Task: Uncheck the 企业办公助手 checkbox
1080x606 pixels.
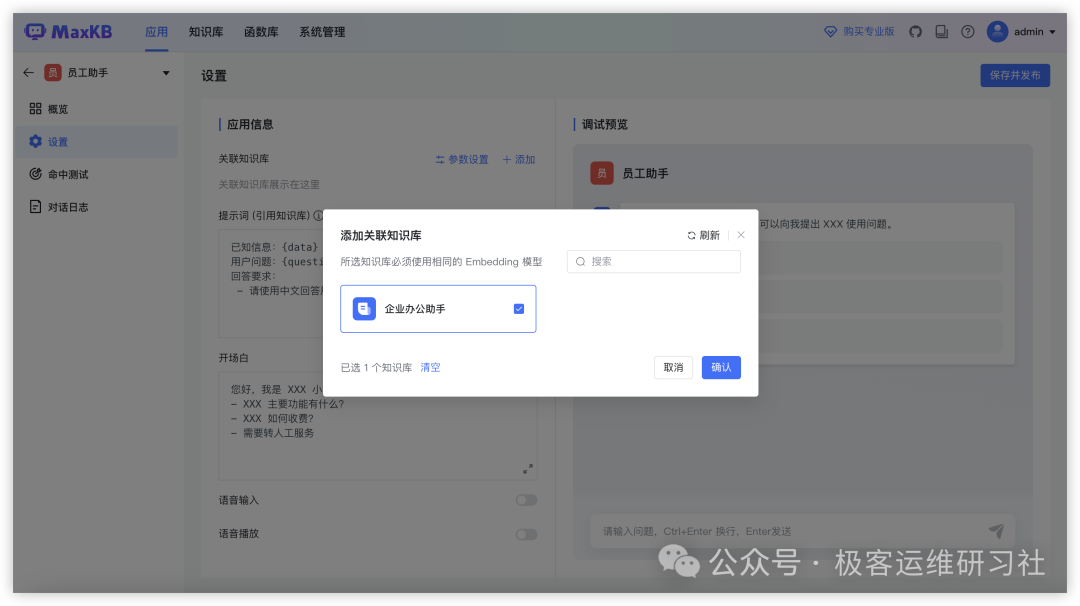Action: pyautogui.click(x=518, y=309)
